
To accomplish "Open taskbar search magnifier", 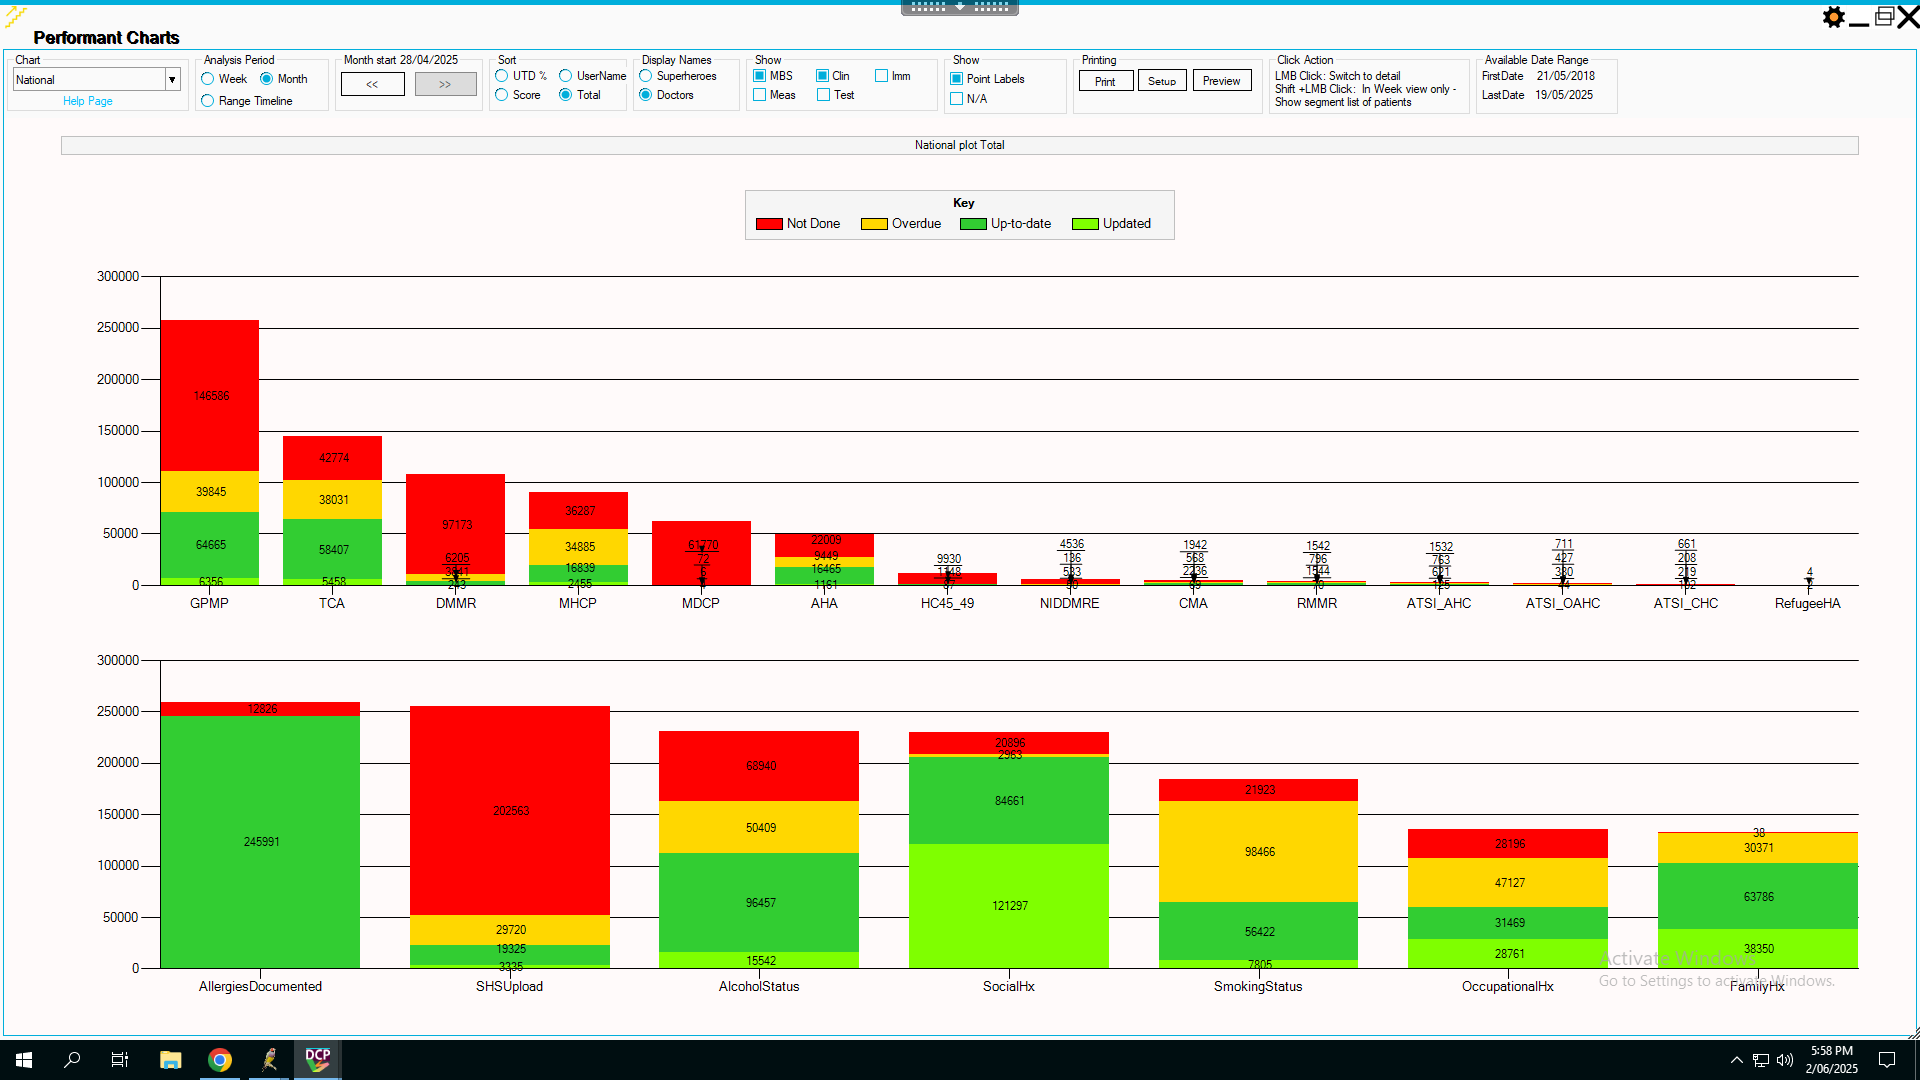I will (x=72, y=1059).
